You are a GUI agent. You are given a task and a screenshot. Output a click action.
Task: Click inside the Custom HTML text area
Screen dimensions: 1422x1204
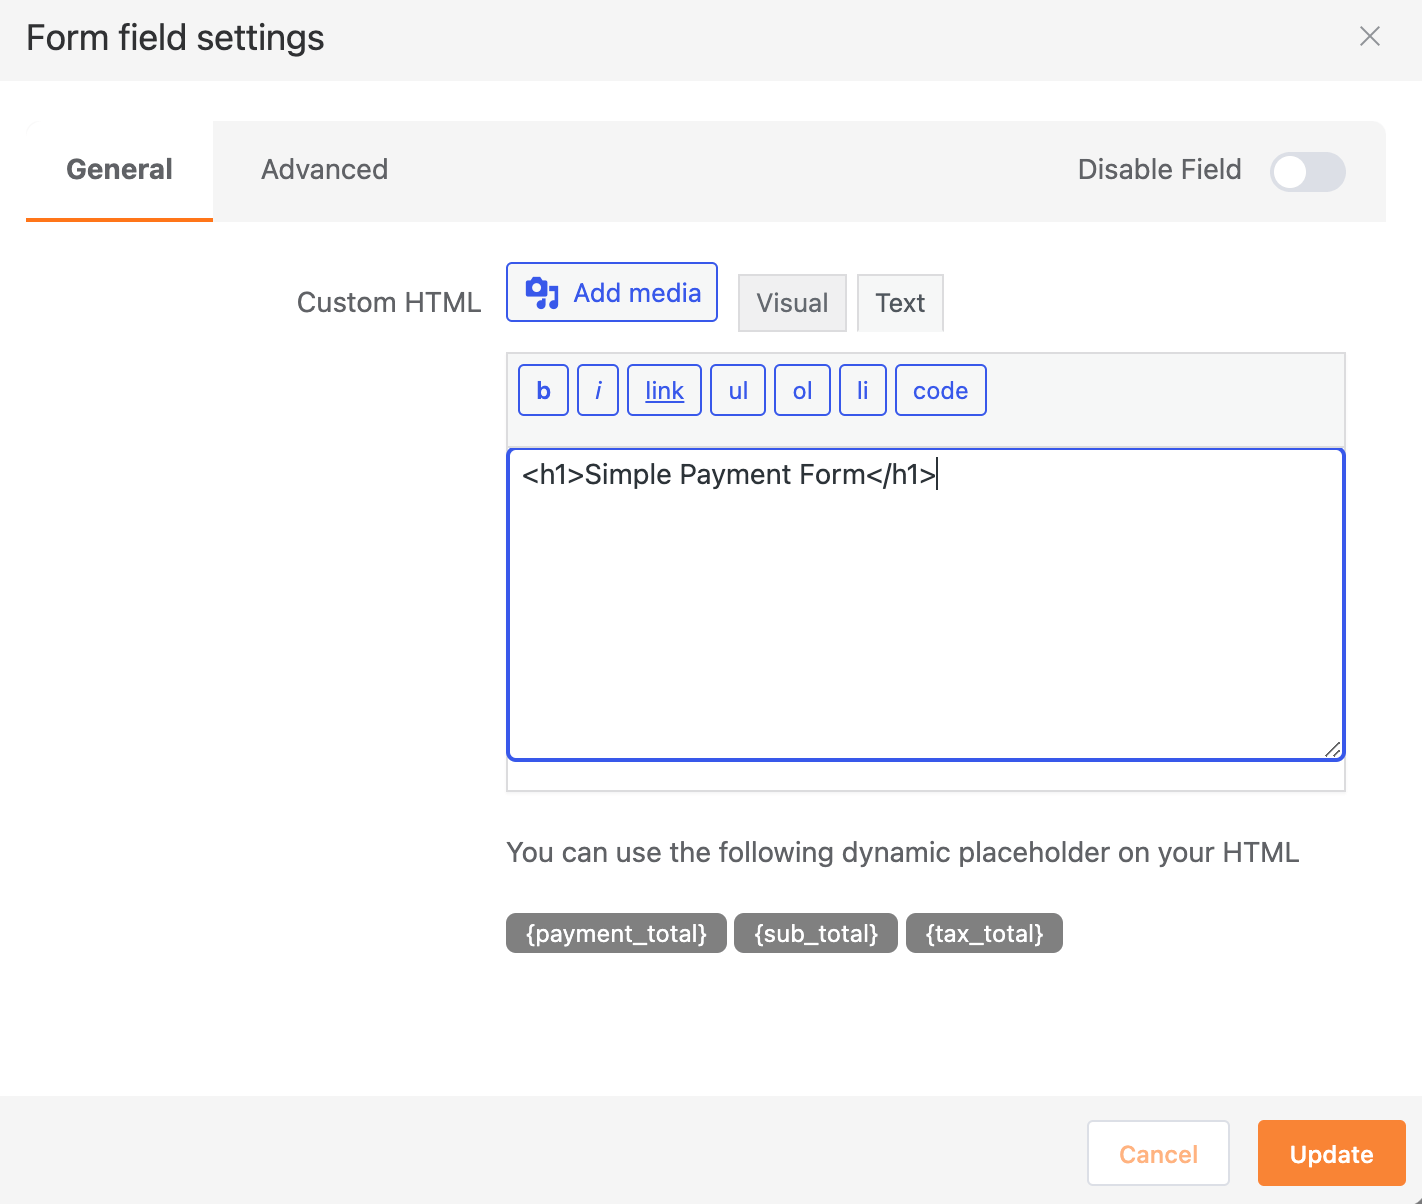[x=925, y=600]
